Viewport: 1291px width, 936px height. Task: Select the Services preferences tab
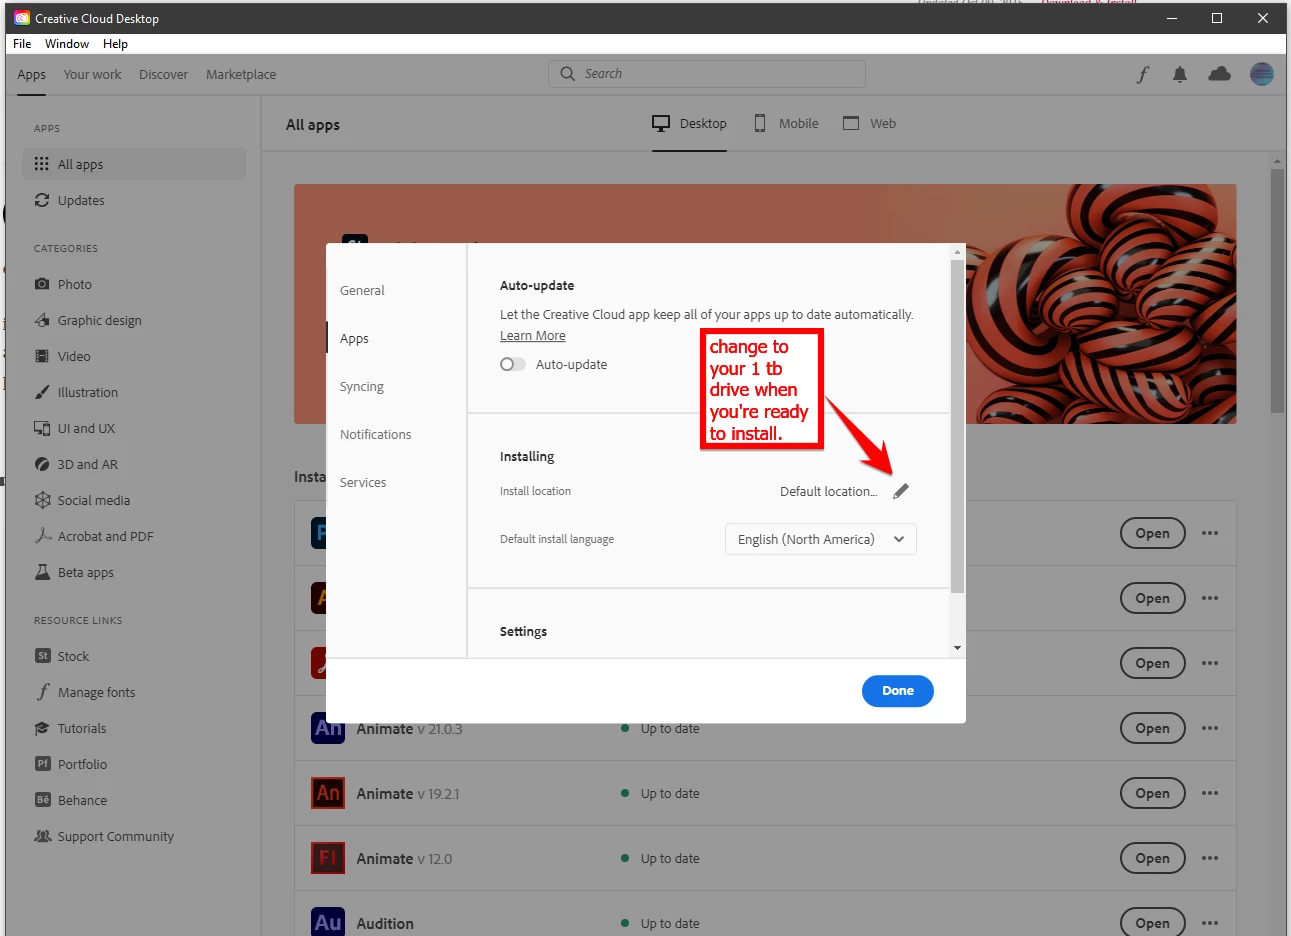click(362, 483)
